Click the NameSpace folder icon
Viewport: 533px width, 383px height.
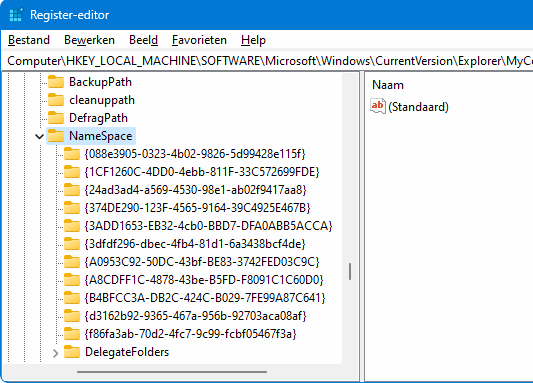click(56, 136)
